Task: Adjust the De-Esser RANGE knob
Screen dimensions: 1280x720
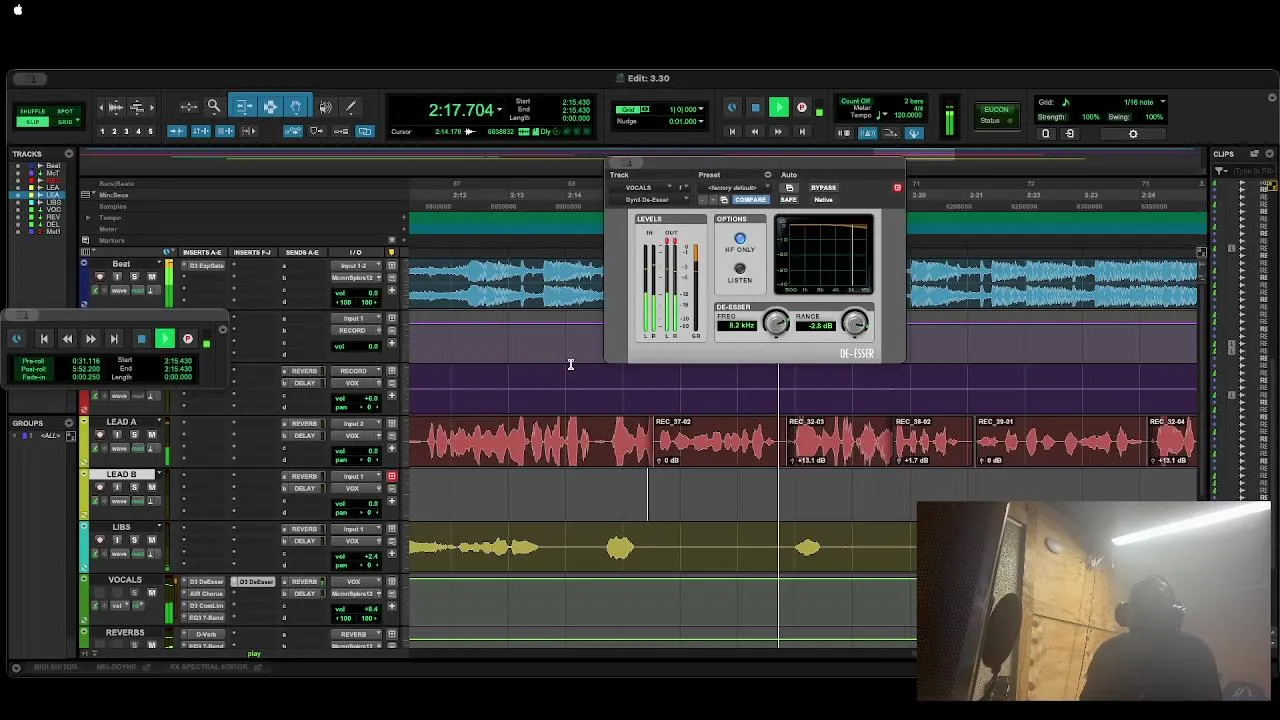Action: click(x=854, y=322)
